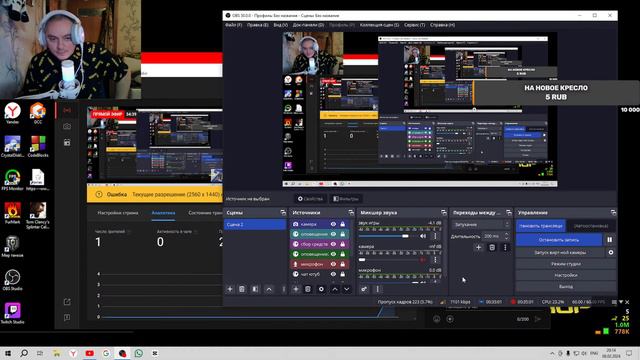The height and width of the screenshot is (360, 640).
Task: Unlock the green оповещения source
Action: point(343,254)
